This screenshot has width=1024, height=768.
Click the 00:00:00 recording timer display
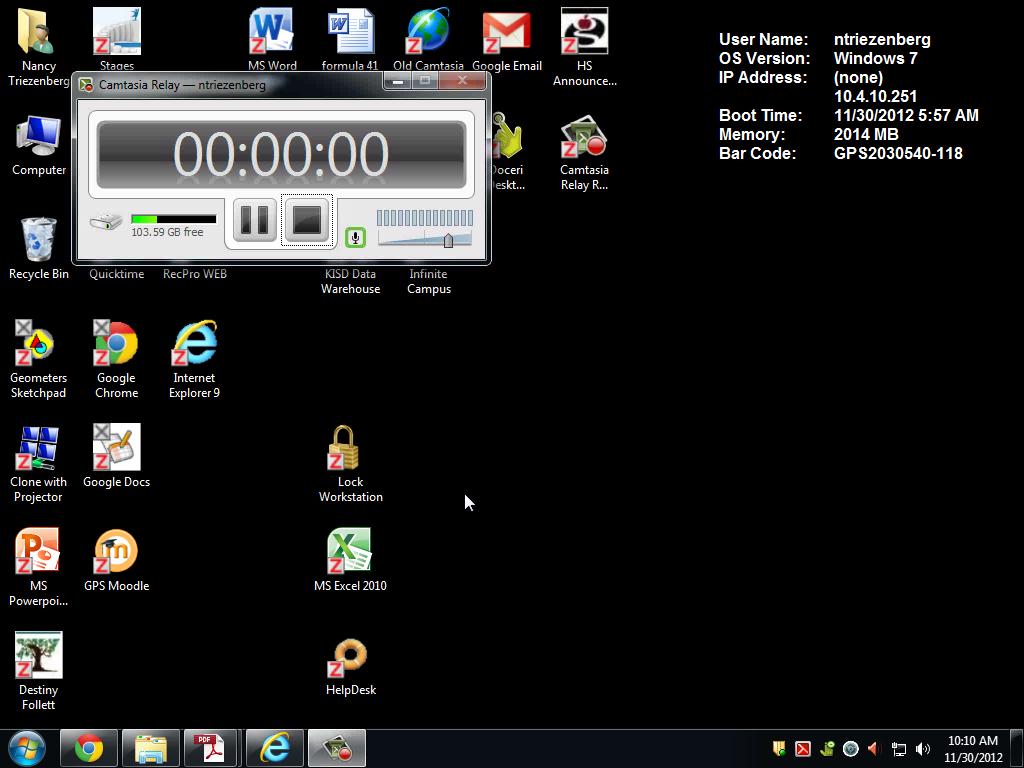click(x=281, y=154)
